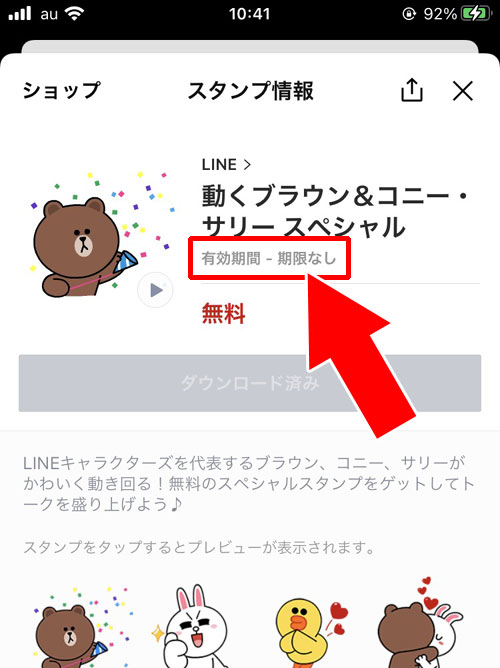500x668 pixels.
Task: Tap the sticker description paragraph
Action: [249, 484]
